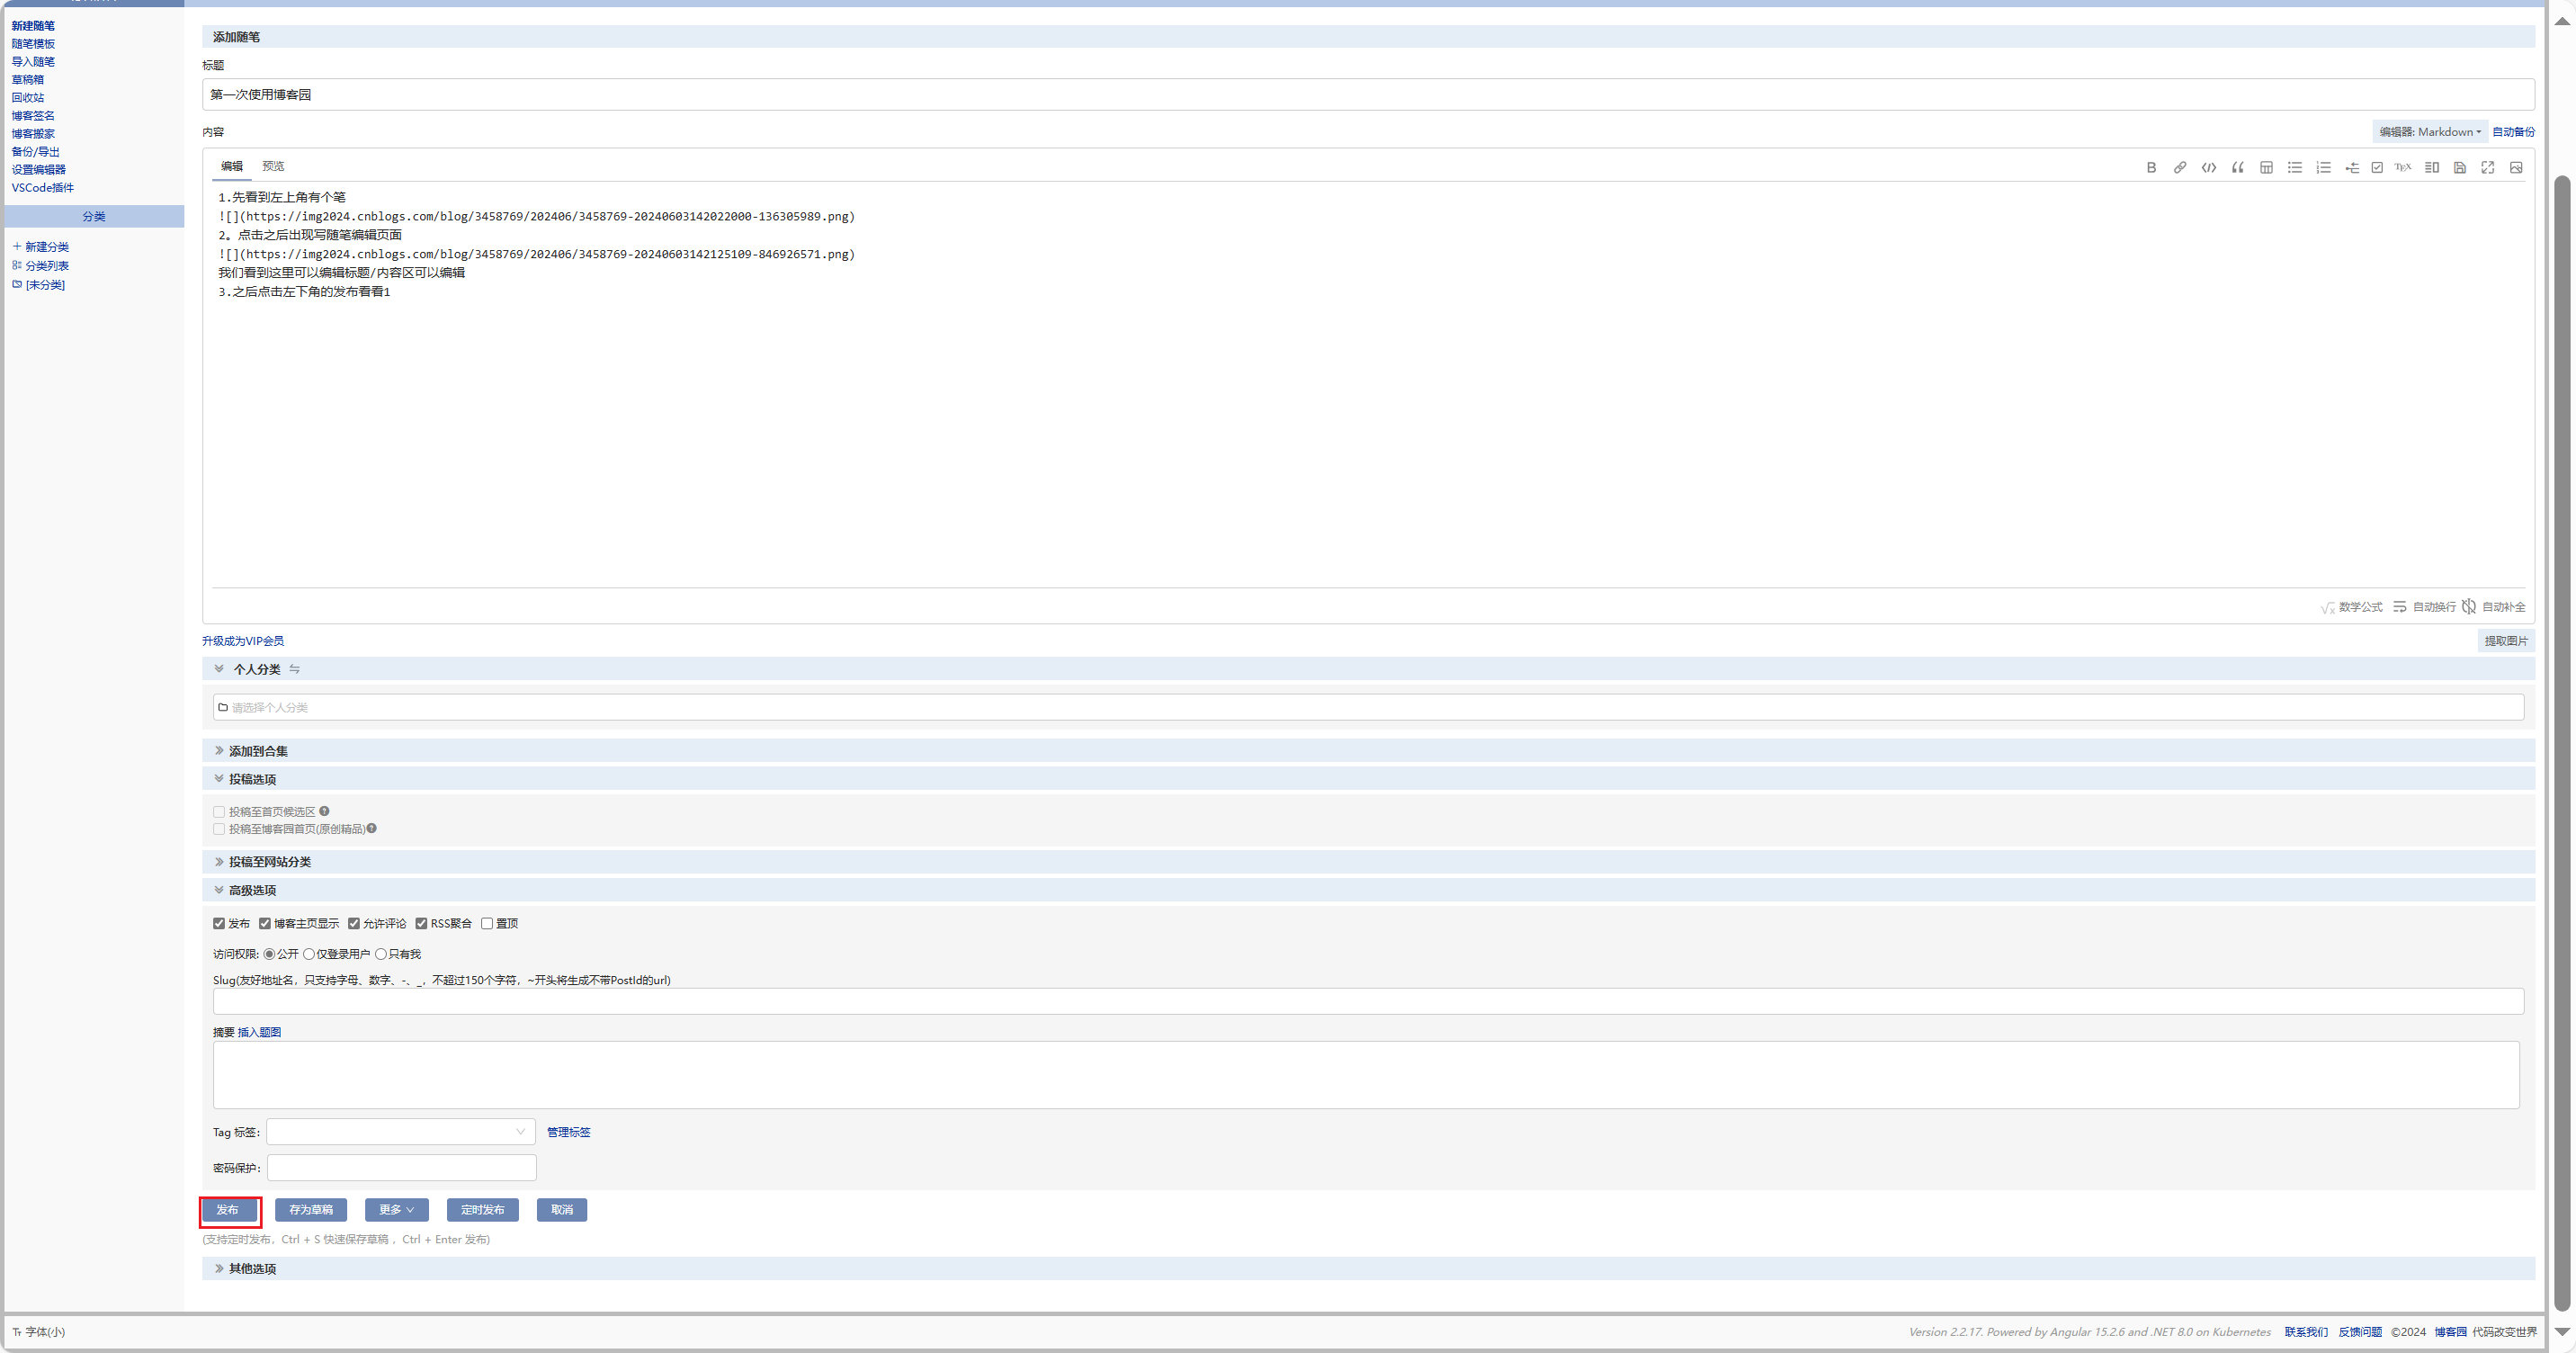This screenshot has height=1353, width=2576.
Task: Switch to the 预览 tab
Action: (273, 166)
